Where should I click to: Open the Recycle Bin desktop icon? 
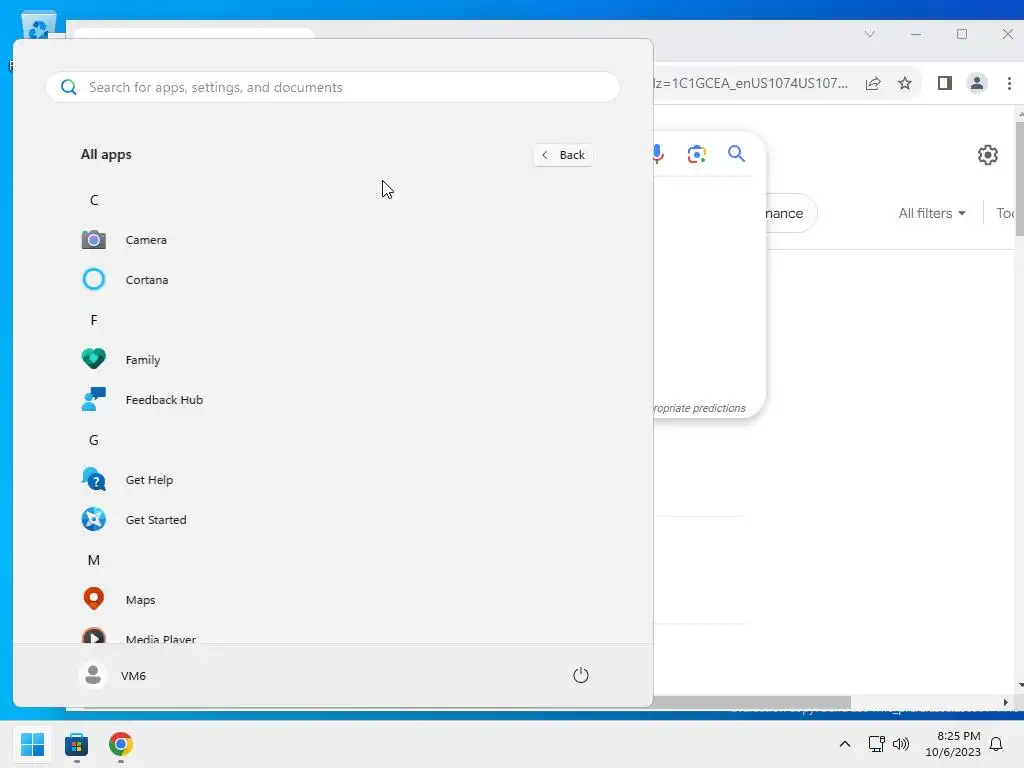point(39,26)
